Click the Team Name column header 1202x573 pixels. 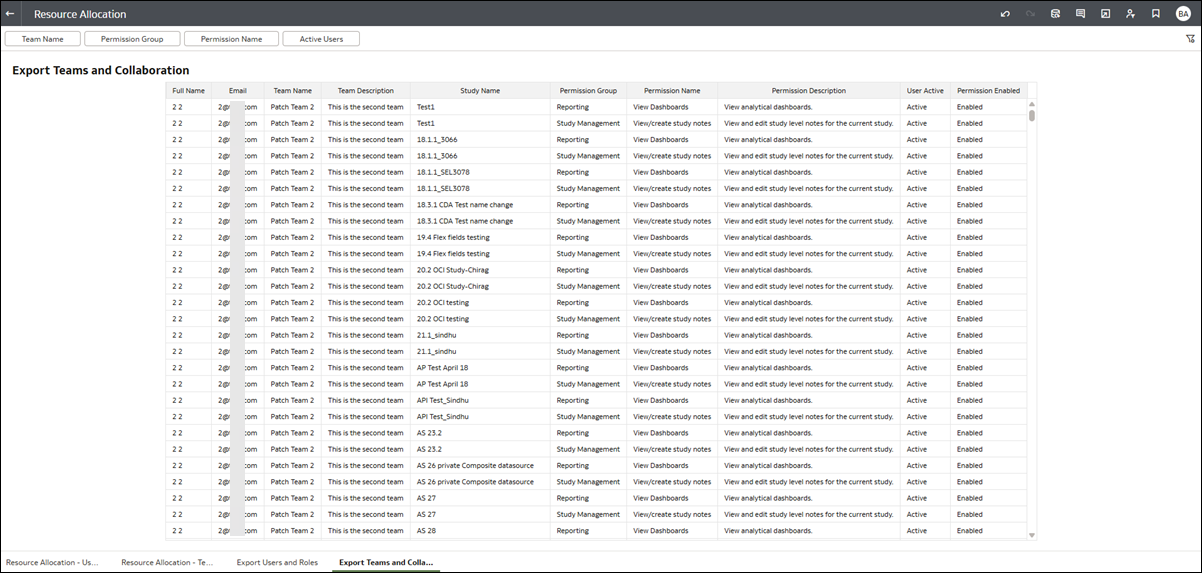(x=293, y=91)
